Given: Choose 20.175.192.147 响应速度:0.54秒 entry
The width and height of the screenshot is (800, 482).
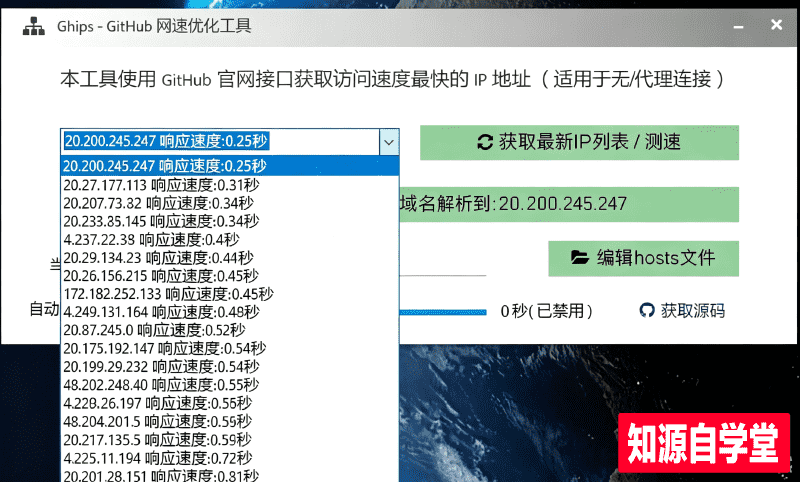Looking at the screenshot, I should 230,348.
